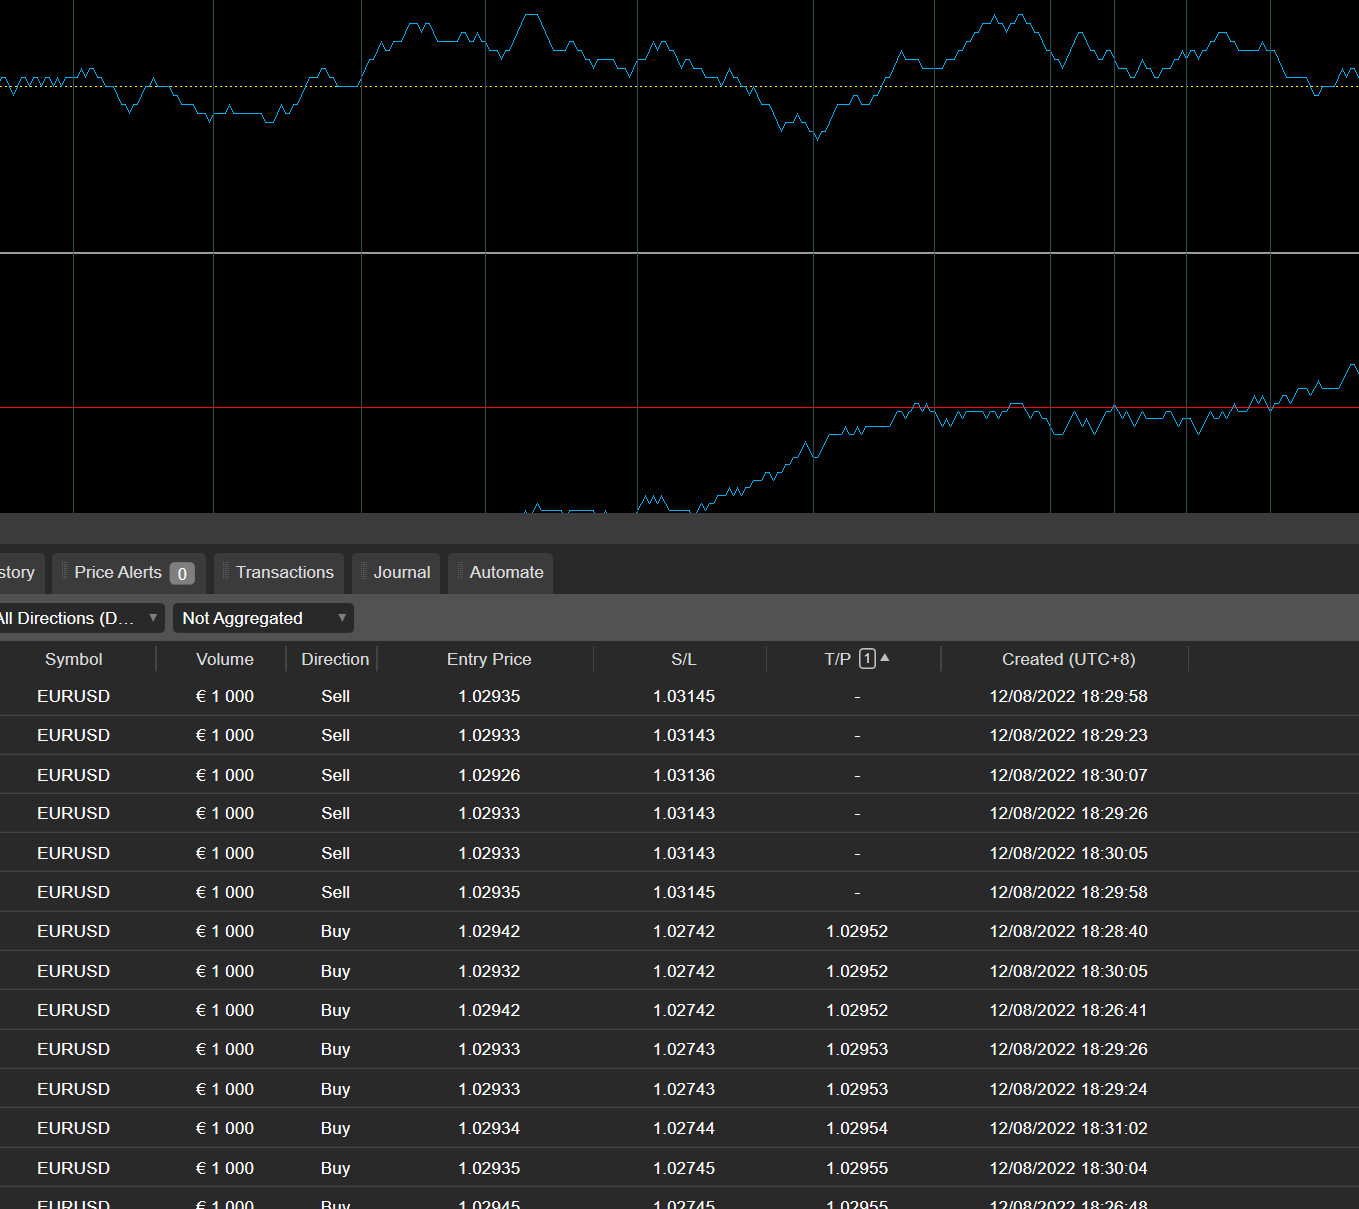This screenshot has height=1209, width=1359.
Task: Open the Price Alerts tab
Action: pos(129,573)
